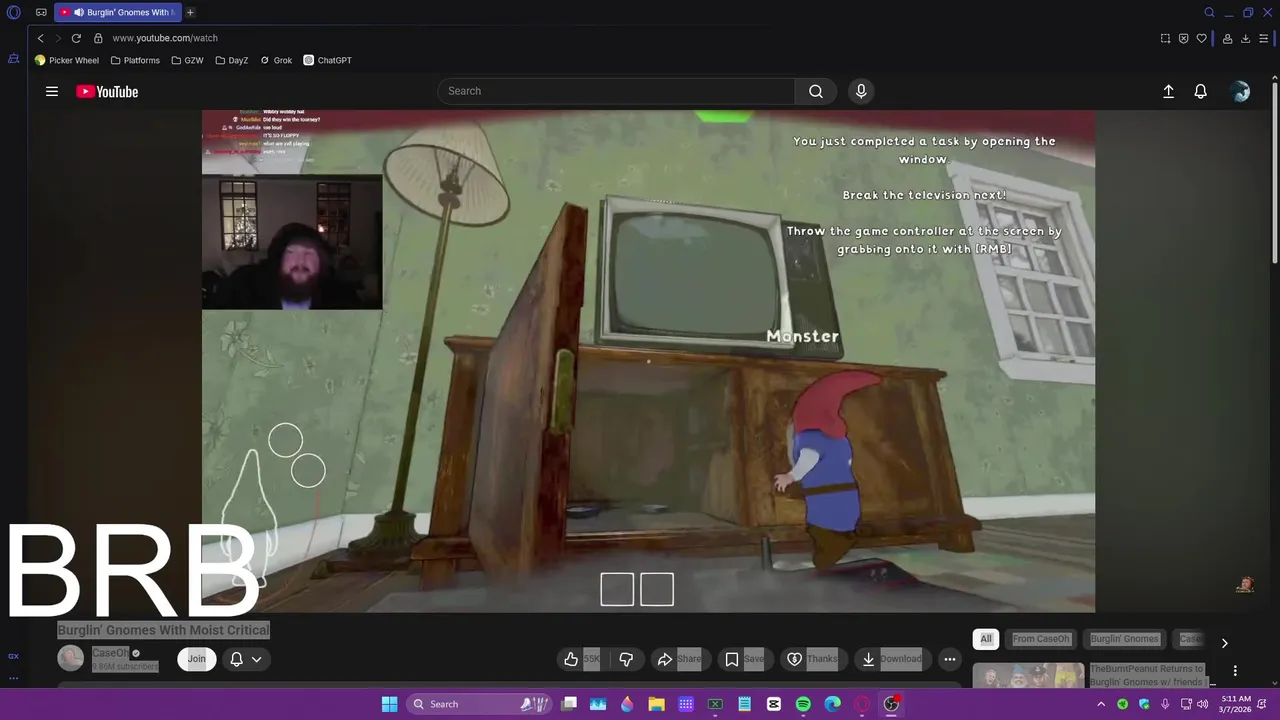Show hidden system tray icons
Viewport: 1280px width, 720px height.
tap(1101, 704)
